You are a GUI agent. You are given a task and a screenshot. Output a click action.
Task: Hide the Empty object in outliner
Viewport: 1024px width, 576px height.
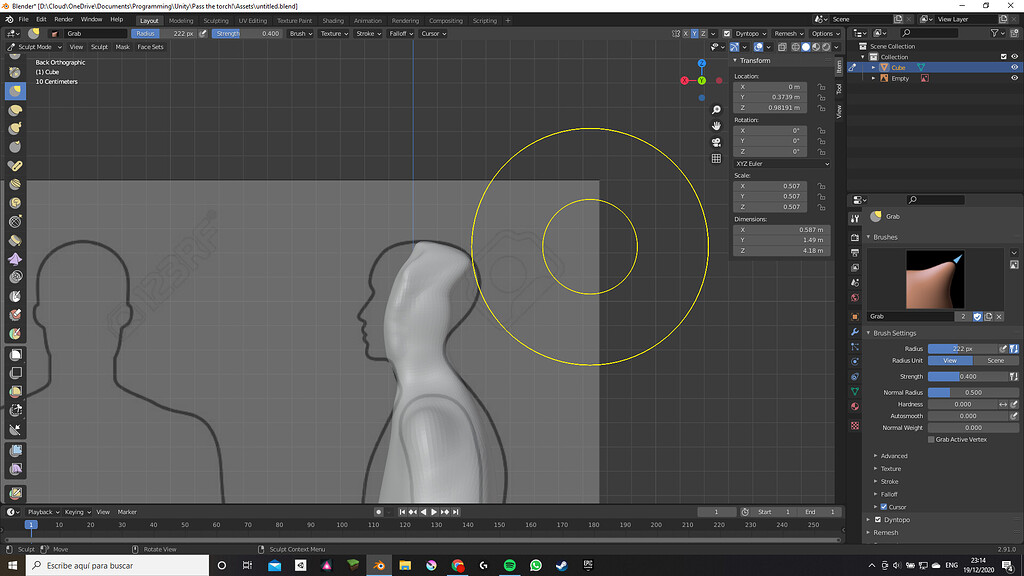click(1014, 78)
